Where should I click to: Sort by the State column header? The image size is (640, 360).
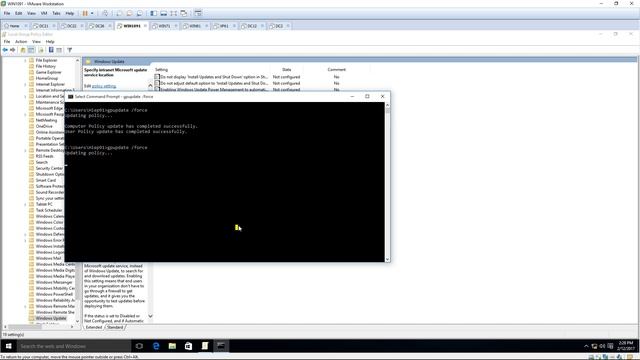tap(287, 70)
